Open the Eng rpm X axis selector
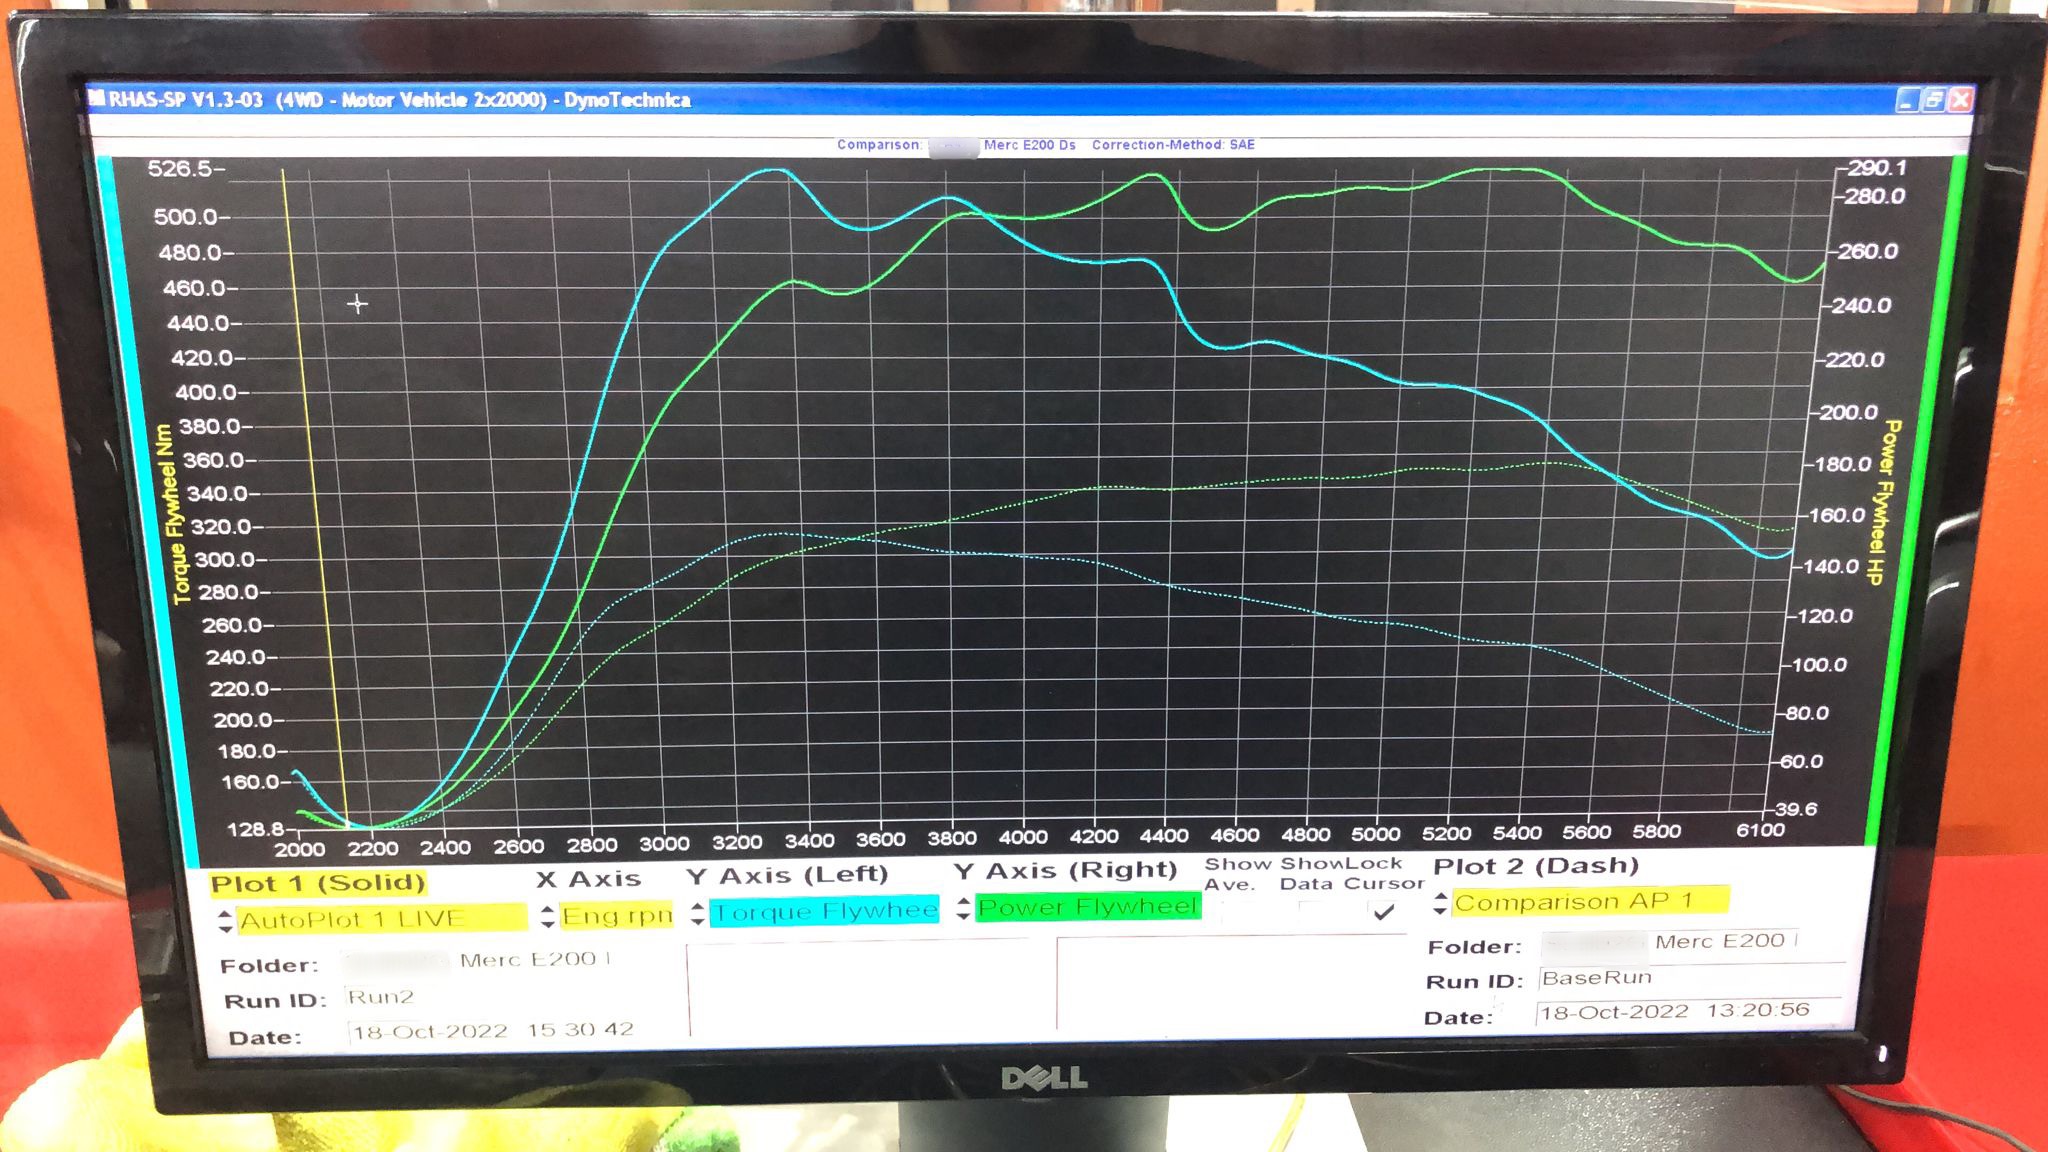Screen dimensions: 2048x1152 tap(616, 915)
